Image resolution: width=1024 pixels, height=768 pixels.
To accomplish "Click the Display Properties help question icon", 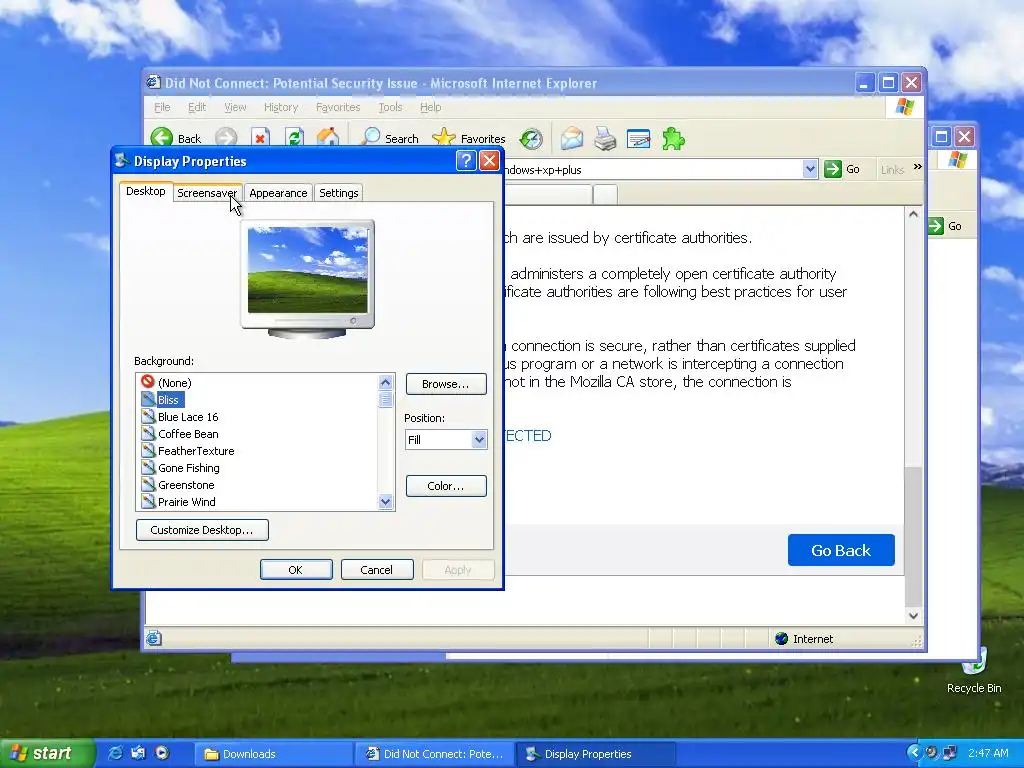I will [x=466, y=161].
